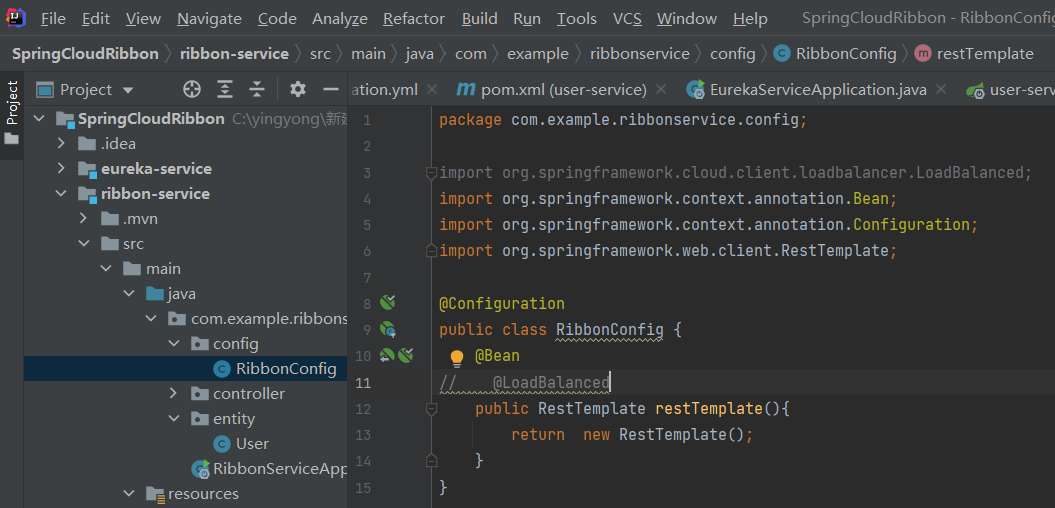The image size is (1055, 508).
Task: Open the Help menu
Action: 750,19
